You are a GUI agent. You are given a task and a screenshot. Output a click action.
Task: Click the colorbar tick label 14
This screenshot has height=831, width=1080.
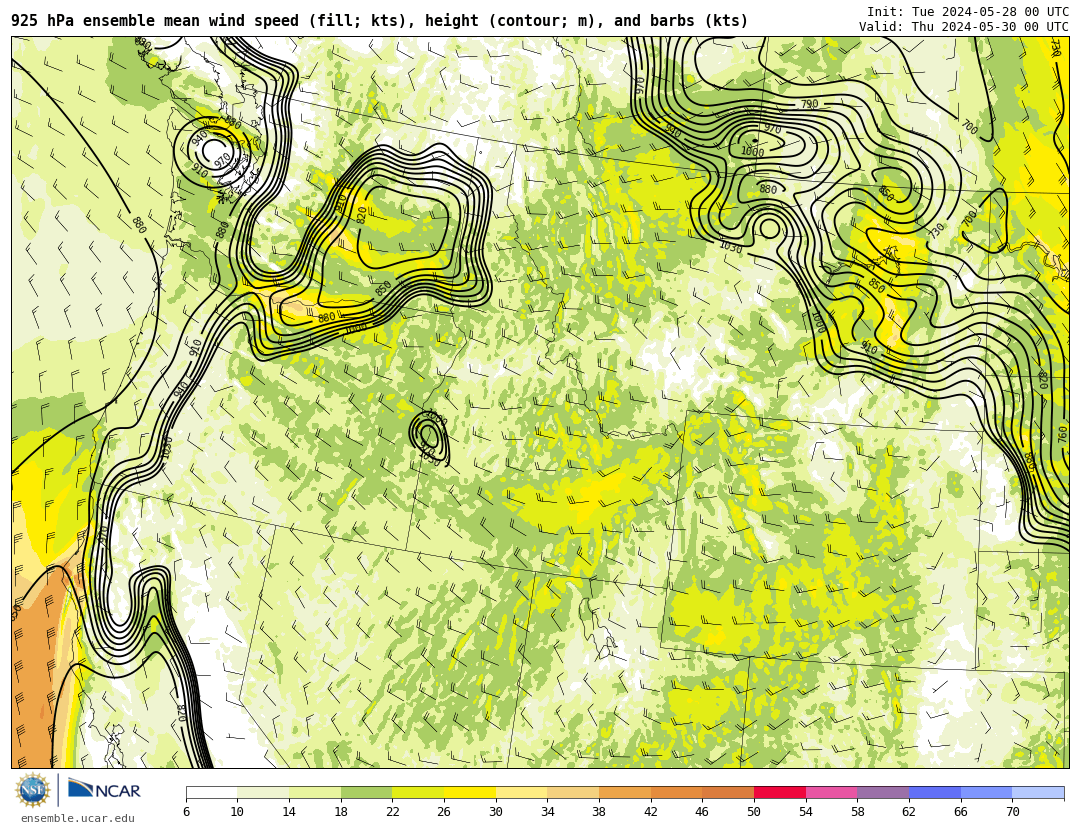289,812
